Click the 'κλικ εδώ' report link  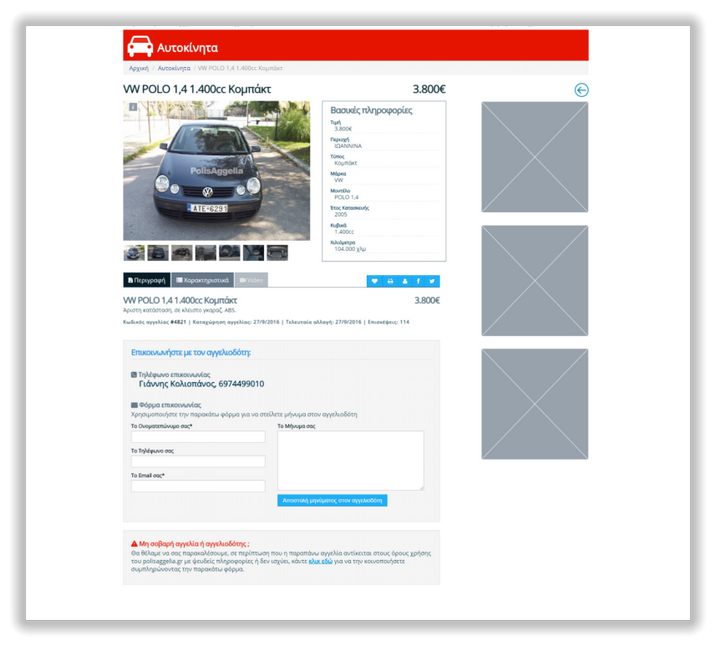[x=321, y=561]
